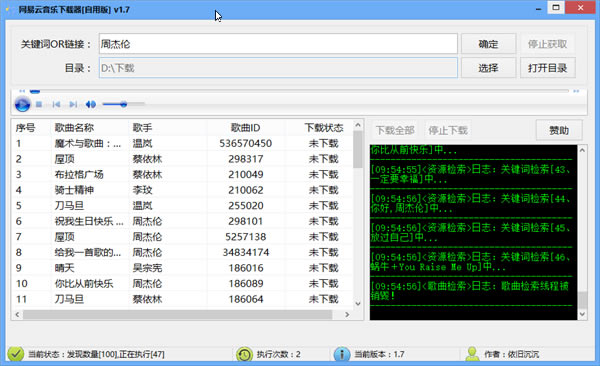Click singer 吴宗宪 in row 9
600x366 pixels.
(x=147, y=268)
